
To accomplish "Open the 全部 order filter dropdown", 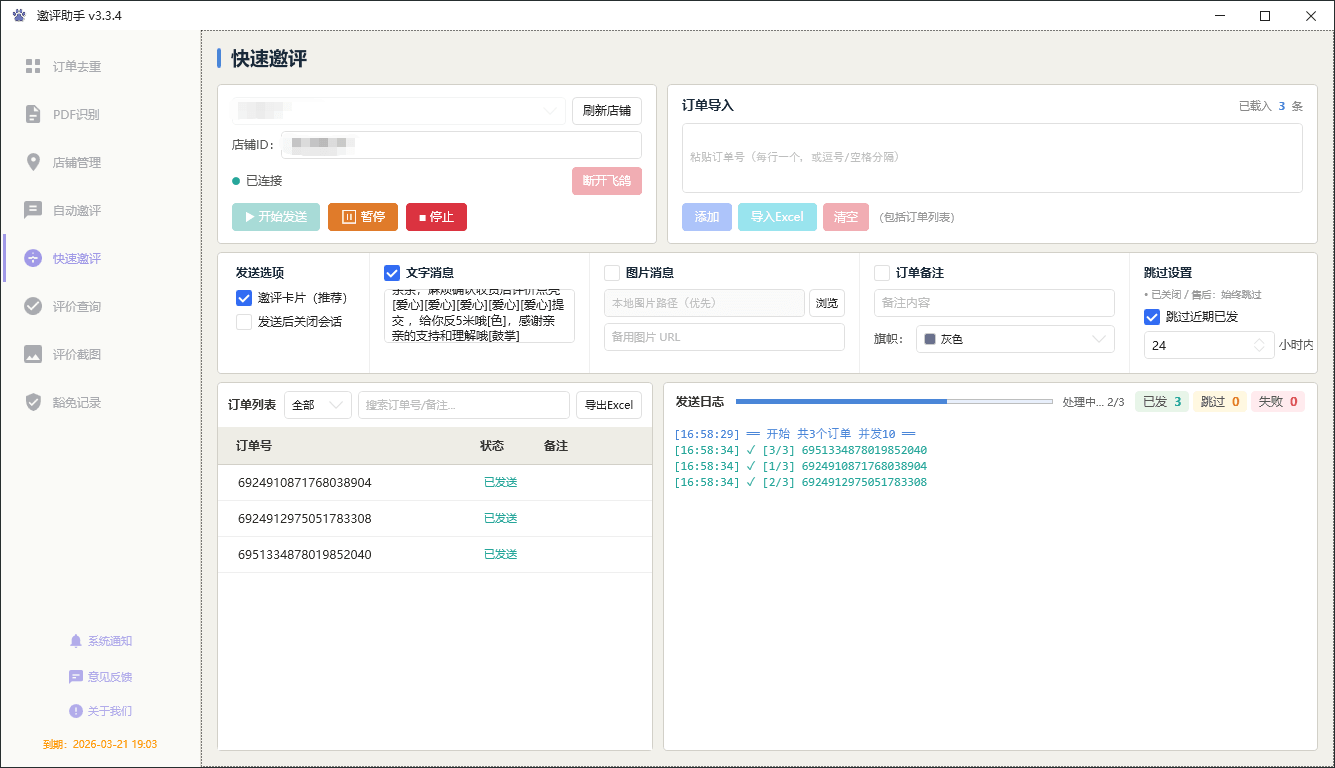I will [318, 405].
